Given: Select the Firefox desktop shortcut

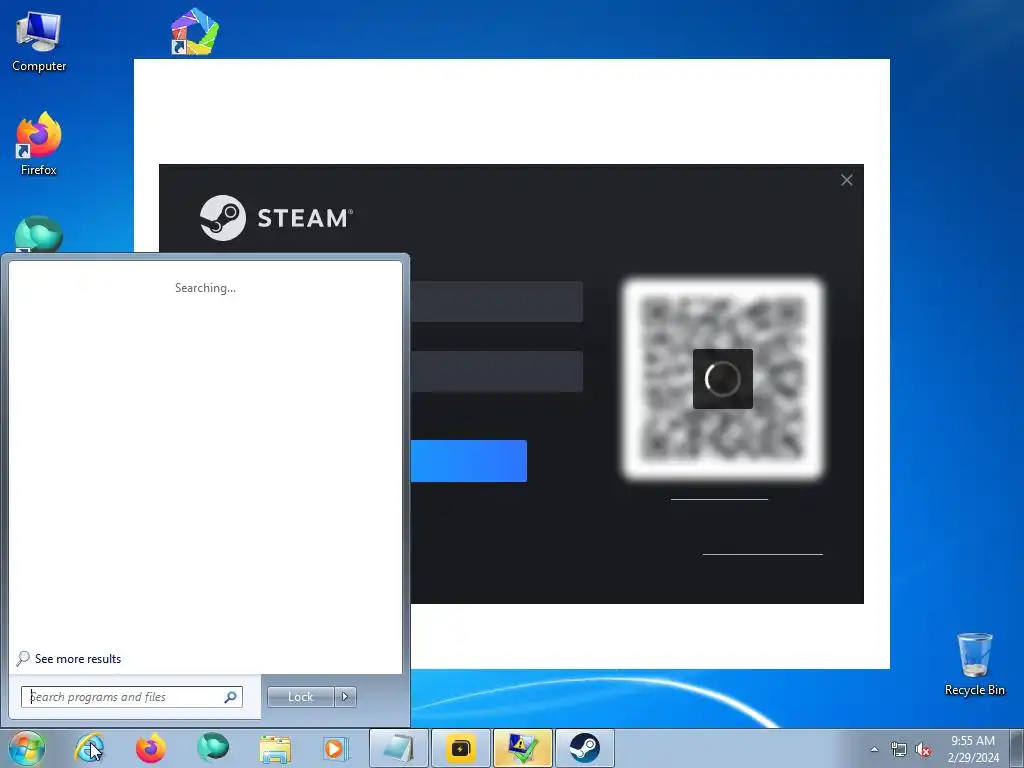Looking at the screenshot, I should (39, 144).
